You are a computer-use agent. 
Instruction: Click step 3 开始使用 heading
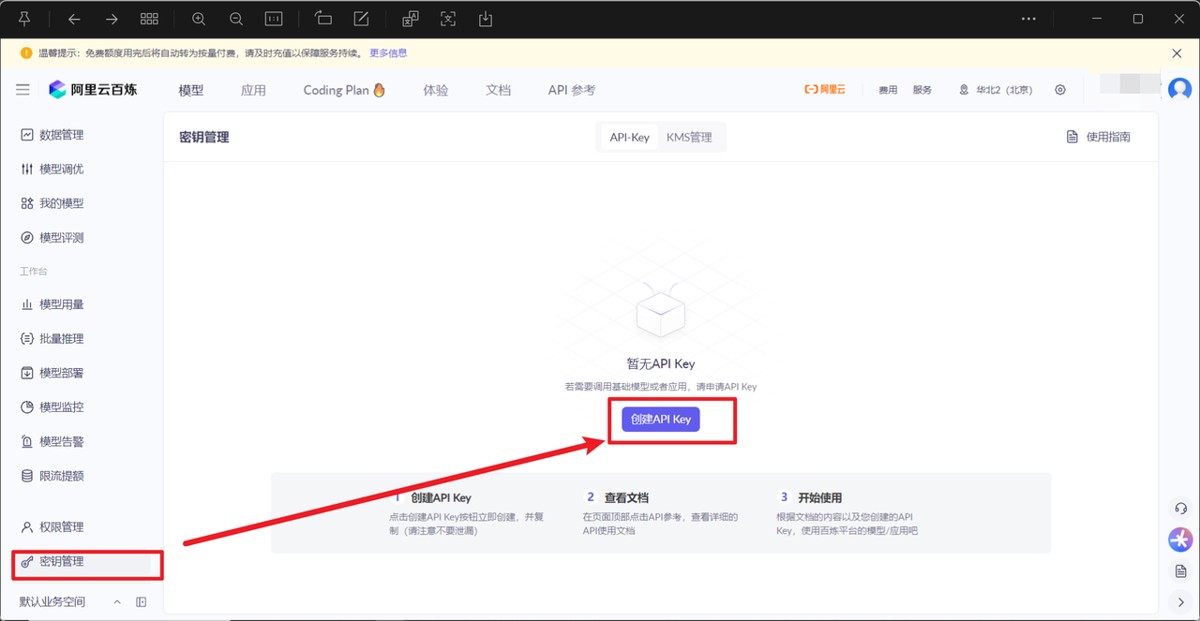tap(820, 497)
